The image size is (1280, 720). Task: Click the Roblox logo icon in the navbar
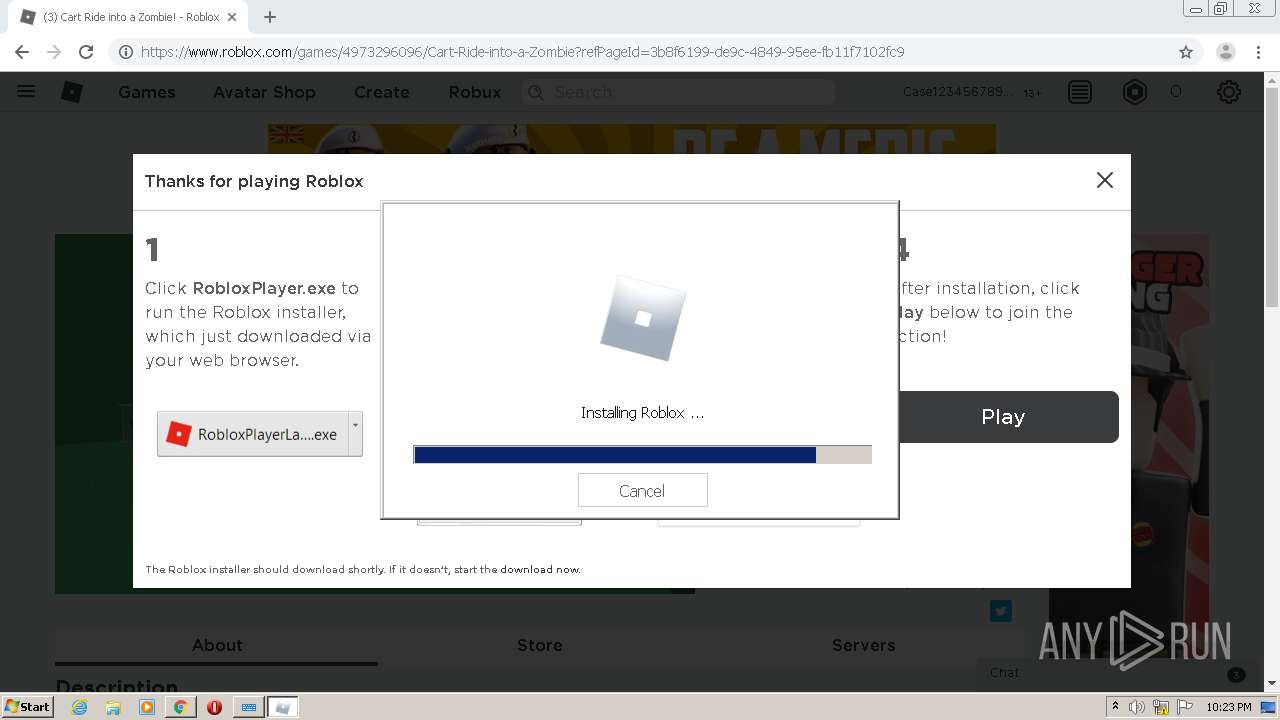tap(72, 92)
